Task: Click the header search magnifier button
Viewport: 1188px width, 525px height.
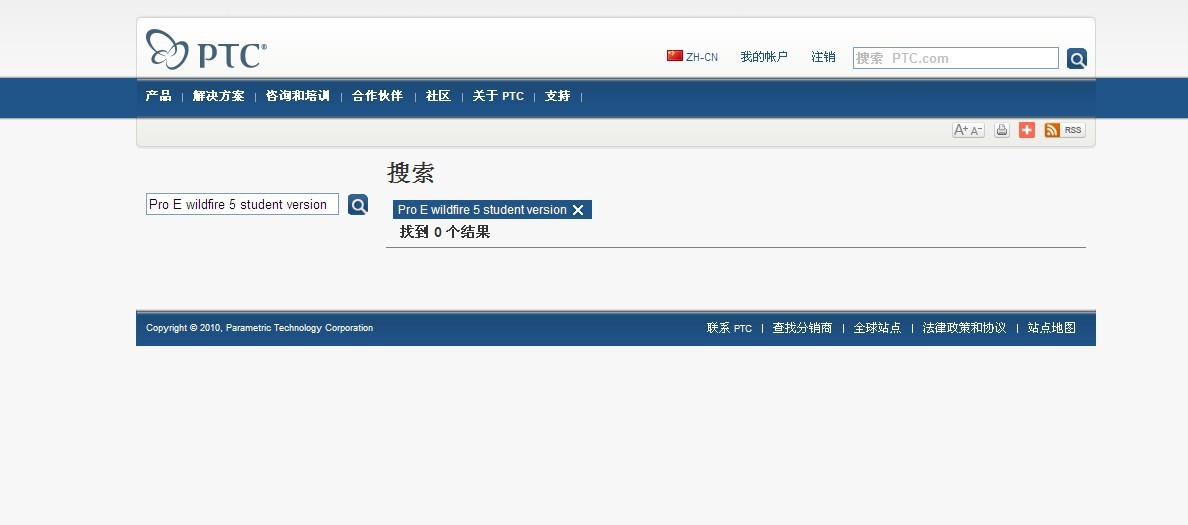Action: click(1077, 58)
